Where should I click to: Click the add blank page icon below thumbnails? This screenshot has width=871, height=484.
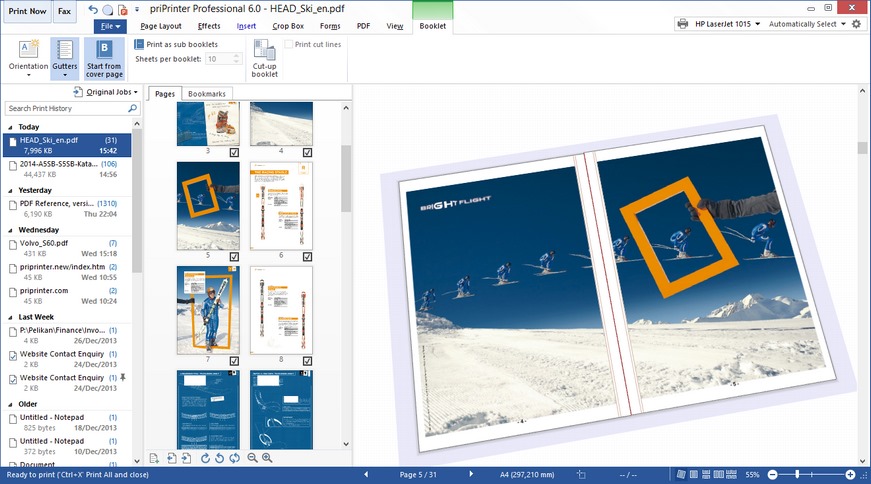coord(154,458)
